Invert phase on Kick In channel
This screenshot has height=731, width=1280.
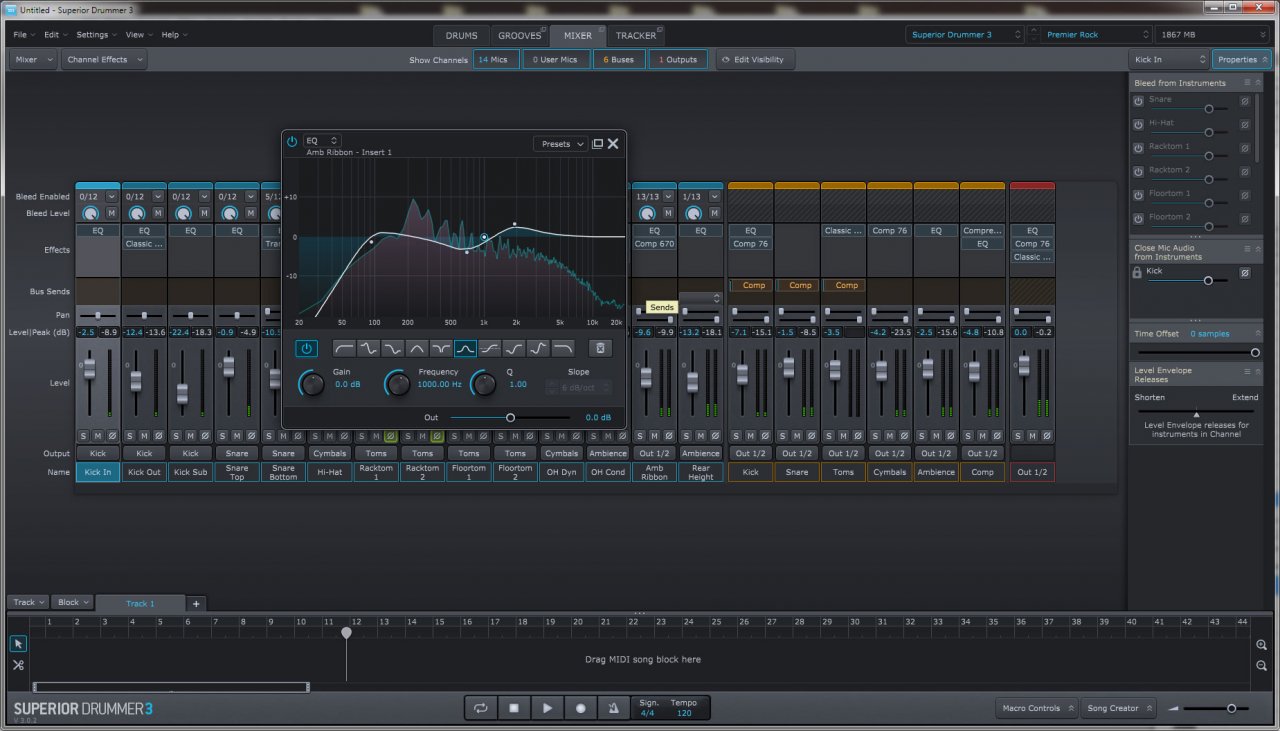pos(113,436)
